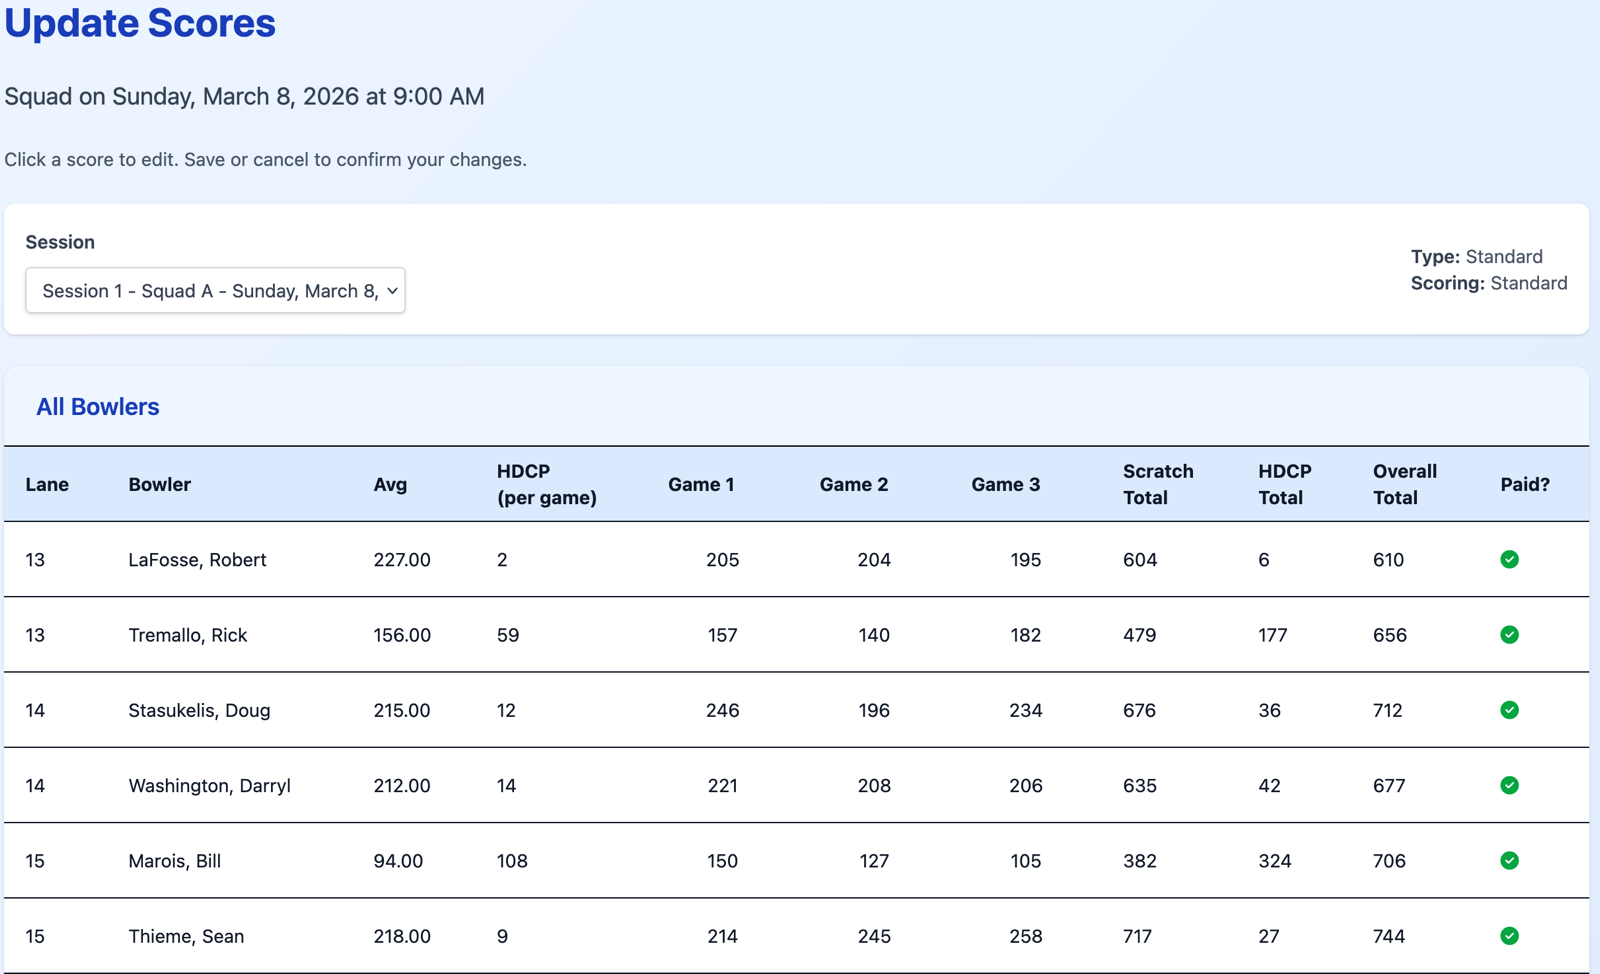The image size is (1600, 974).
Task: Edit Tremallo's Game 2 score 140
Action: click(x=874, y=635)
